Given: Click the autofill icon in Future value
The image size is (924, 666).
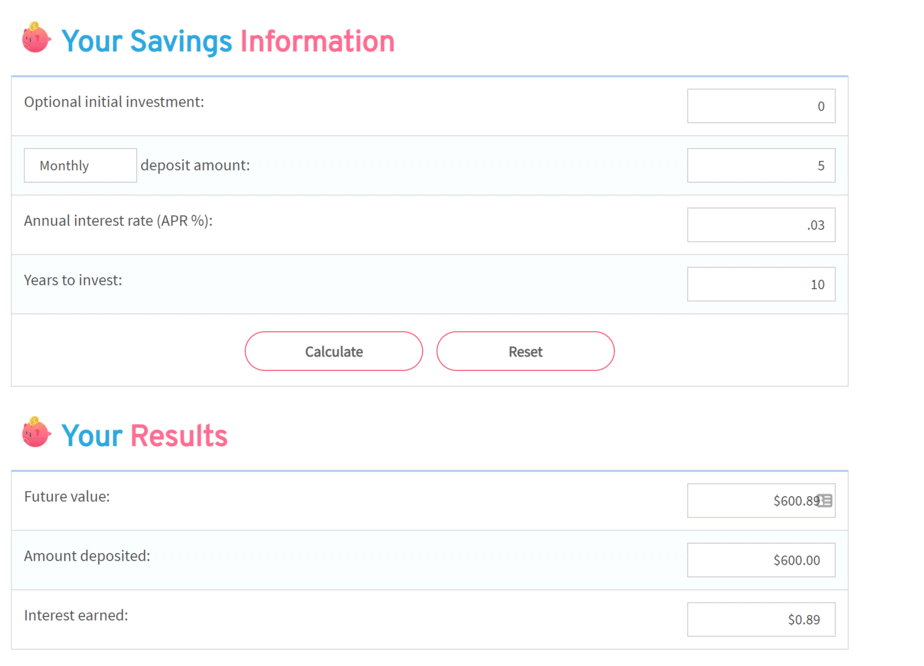Looking at the screenshot, I should [x=825, y=501].
